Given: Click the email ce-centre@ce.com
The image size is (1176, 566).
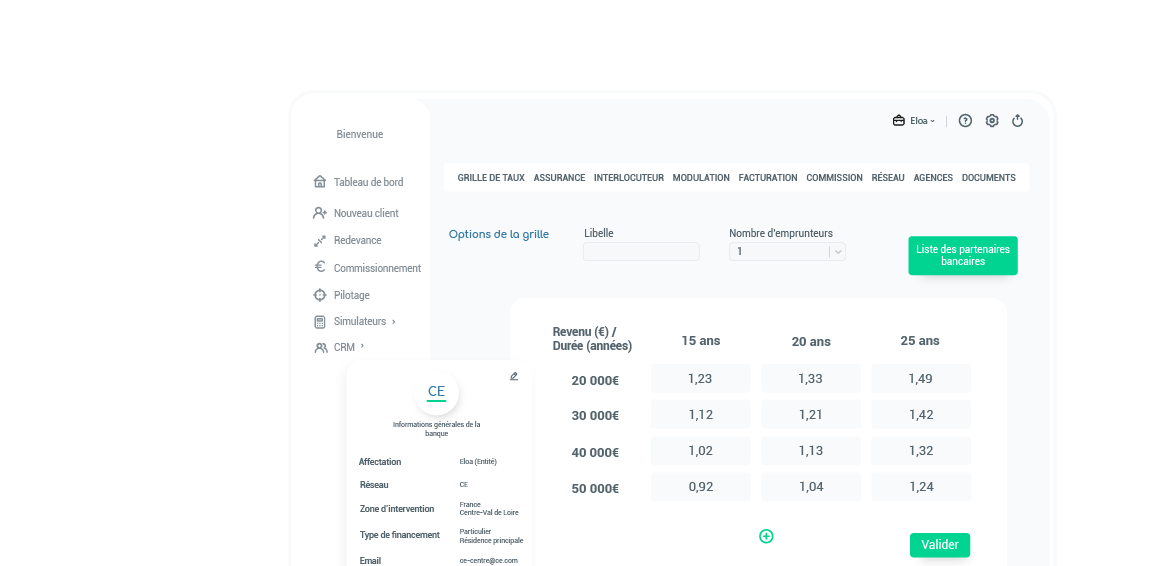Looking at the screenshot, I should (x=488, y=561).
